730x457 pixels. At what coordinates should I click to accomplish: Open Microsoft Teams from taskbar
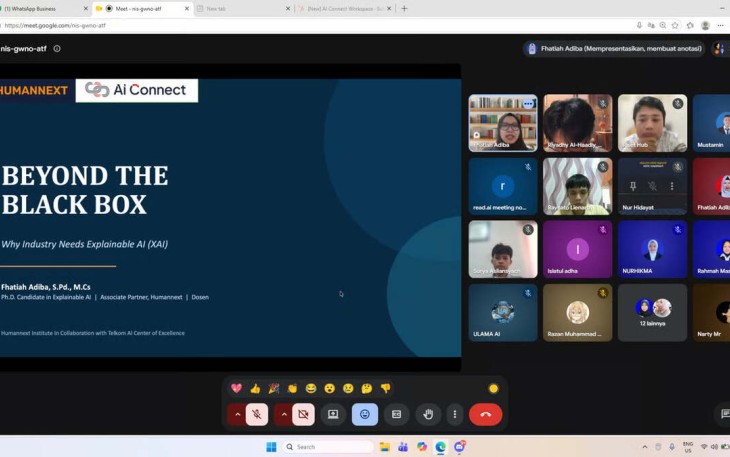pyautogui.click(x=403, y=447)
